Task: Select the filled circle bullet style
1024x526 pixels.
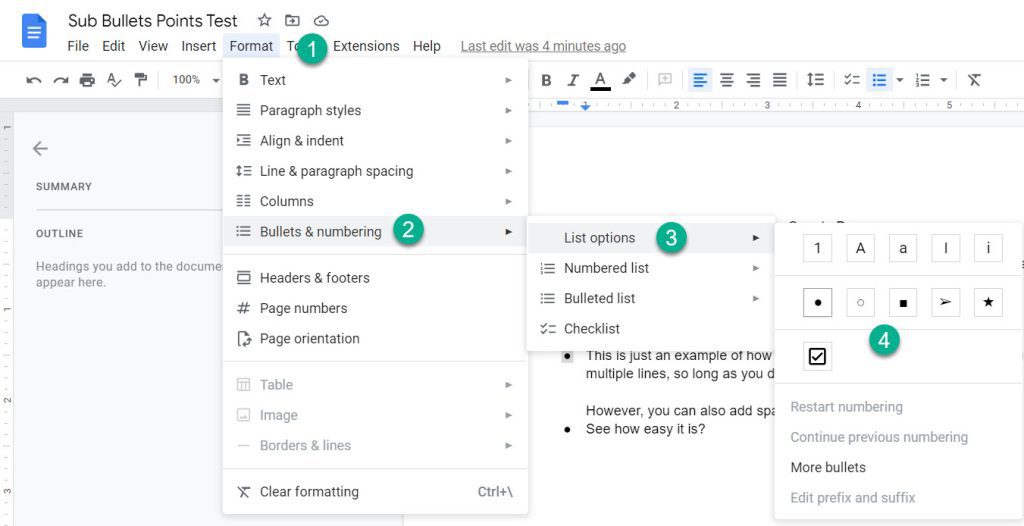Action: pos(818,303)
